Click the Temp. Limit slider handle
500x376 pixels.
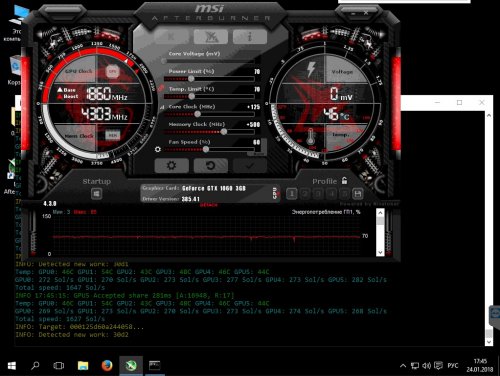(x=191, y=96)
